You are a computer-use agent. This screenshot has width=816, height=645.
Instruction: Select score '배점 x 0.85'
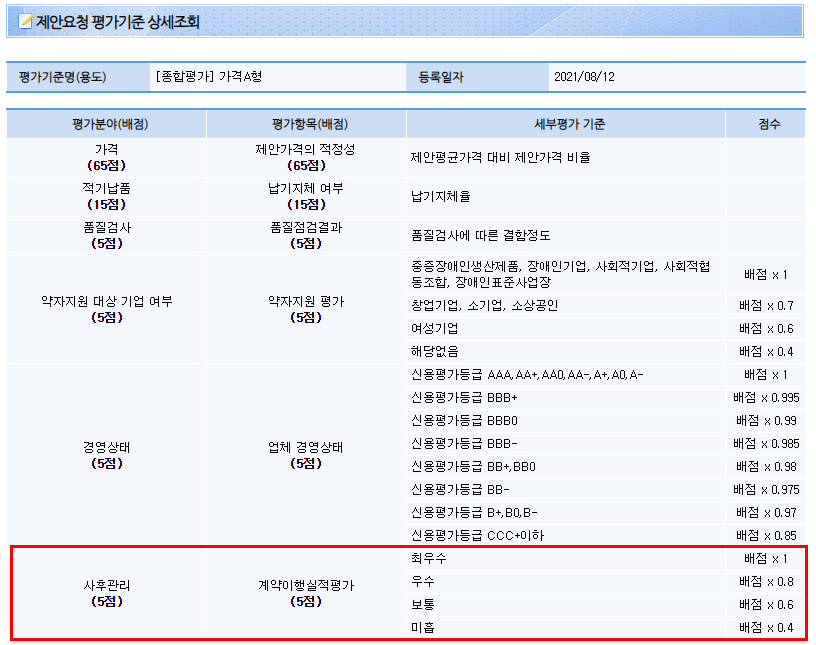(766, 535)
